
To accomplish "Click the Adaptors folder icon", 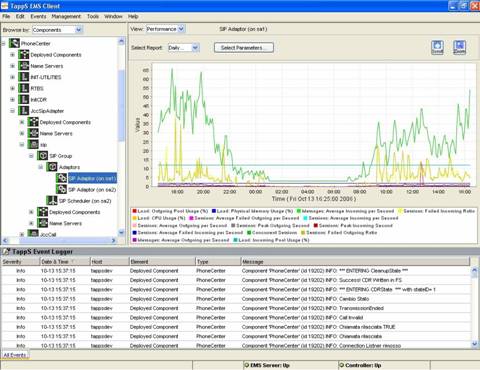I will 52,167.
